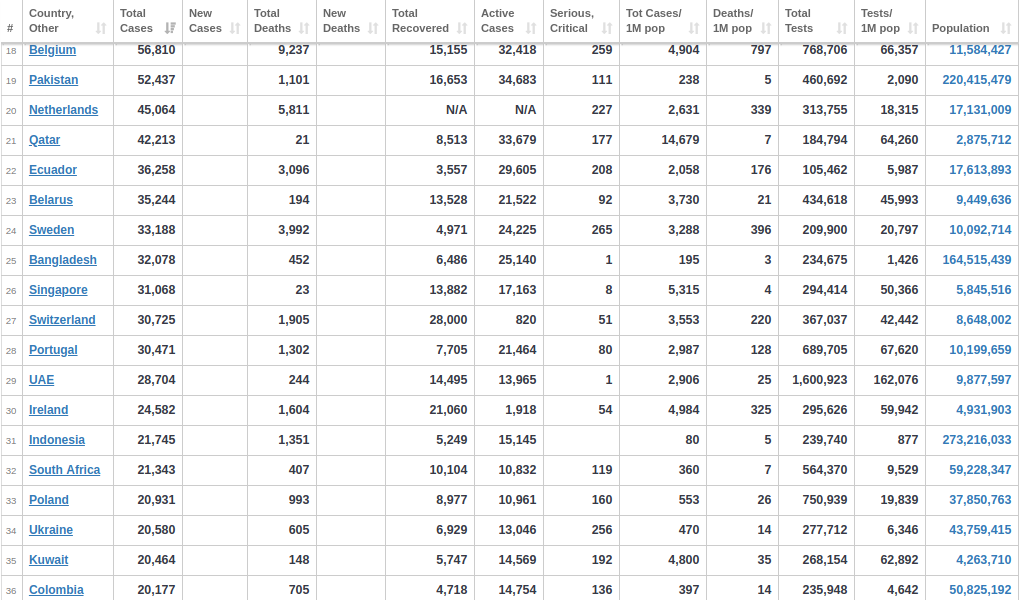This screenshot has width=1019, height=600.
Task: Click Deaths/1M pop sort arrows
Action: [x=766, y=28]
